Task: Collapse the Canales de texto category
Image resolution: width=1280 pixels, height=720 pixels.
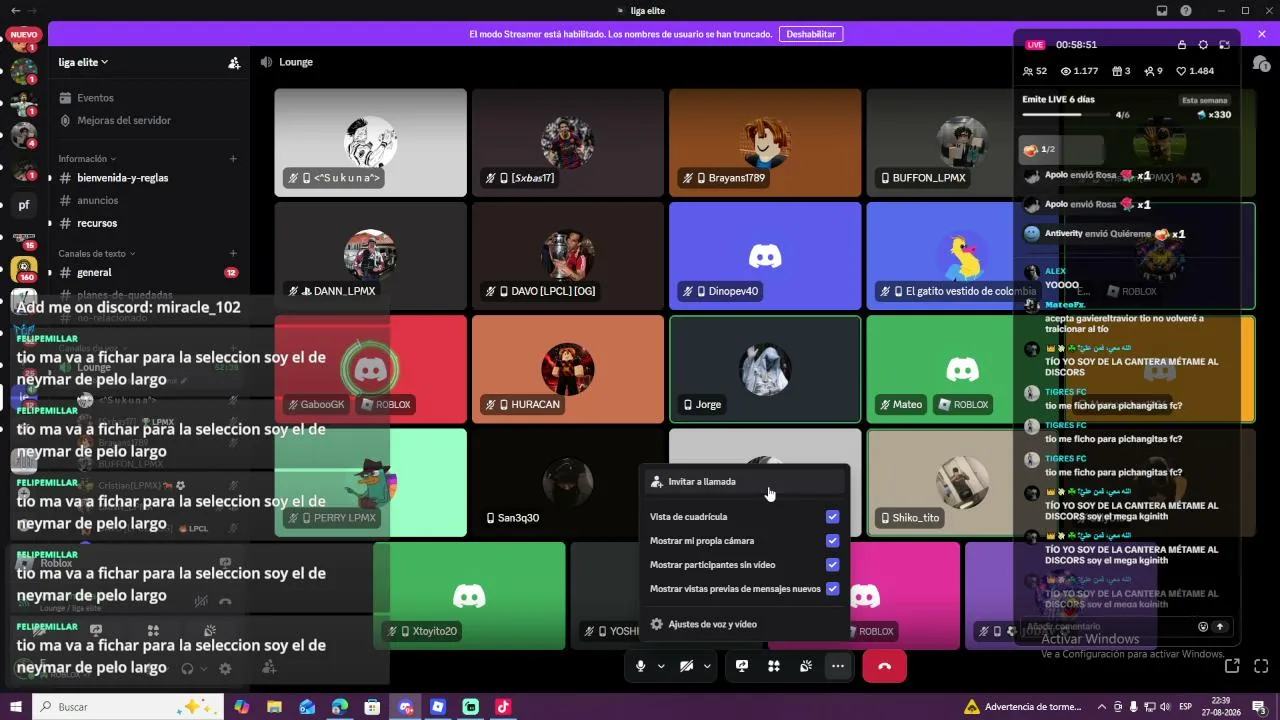Action: coord(97,254)
